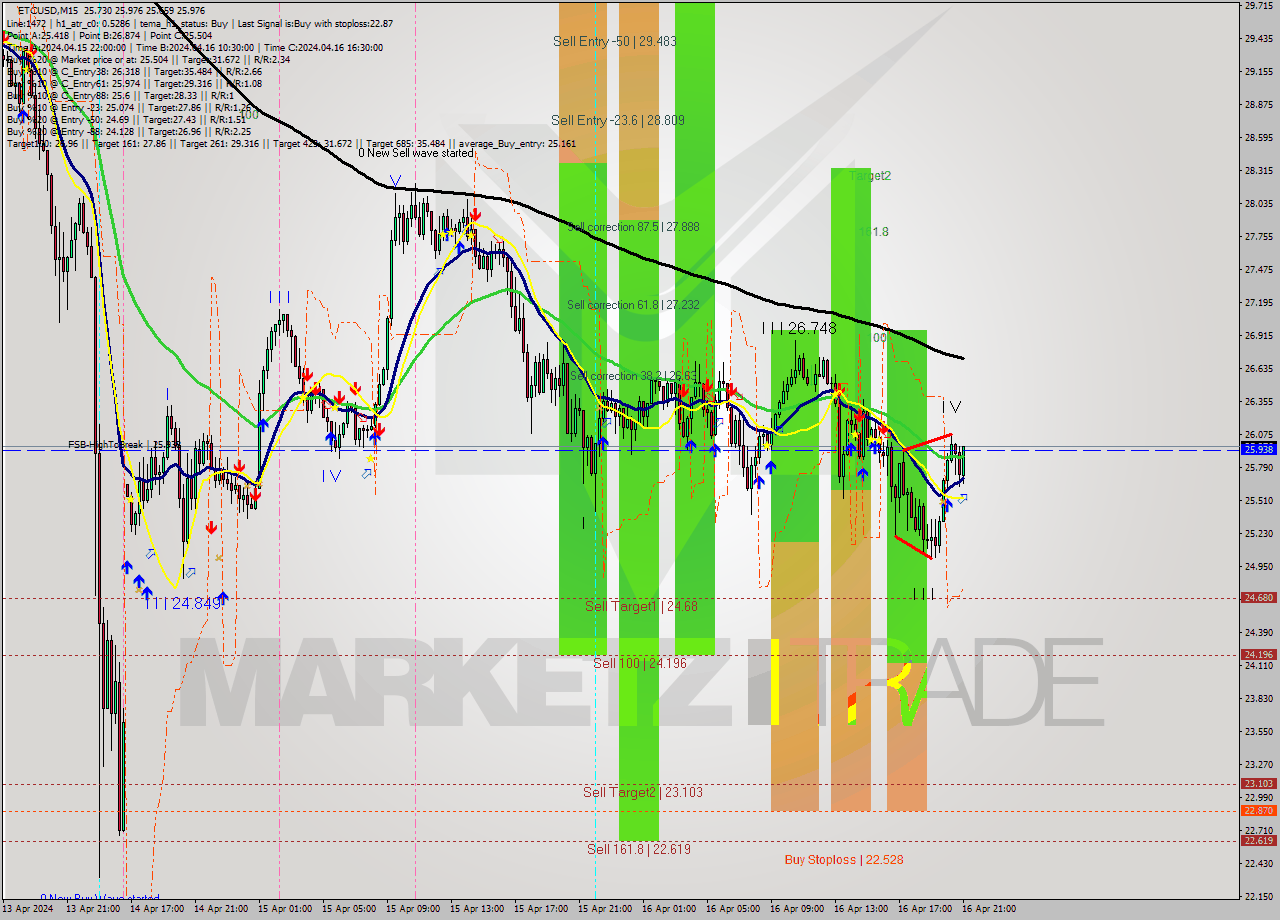Click the '13 Apr 2024' time axis label
The width and height of the screenshot is (1280, 920).
27,909
